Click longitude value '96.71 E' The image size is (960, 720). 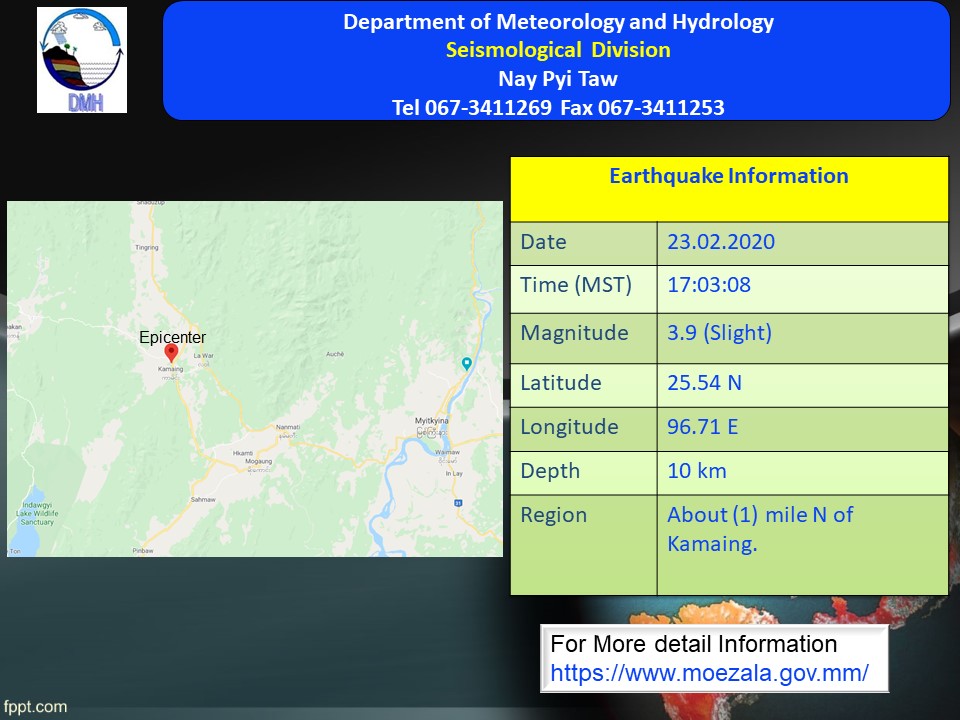coord(702,427)
